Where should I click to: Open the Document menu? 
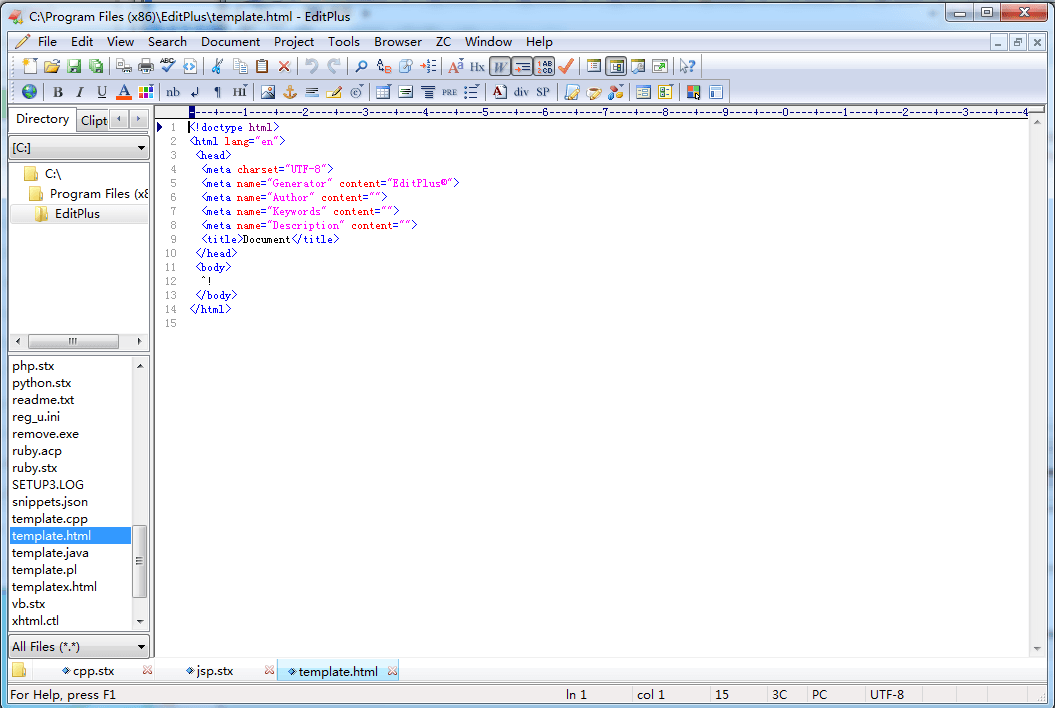(x=230, y=41)
